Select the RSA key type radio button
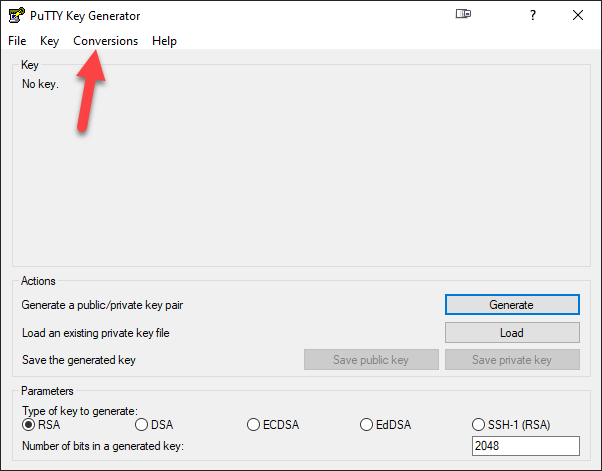Screen dimensions: 602x471 [29, 425]
